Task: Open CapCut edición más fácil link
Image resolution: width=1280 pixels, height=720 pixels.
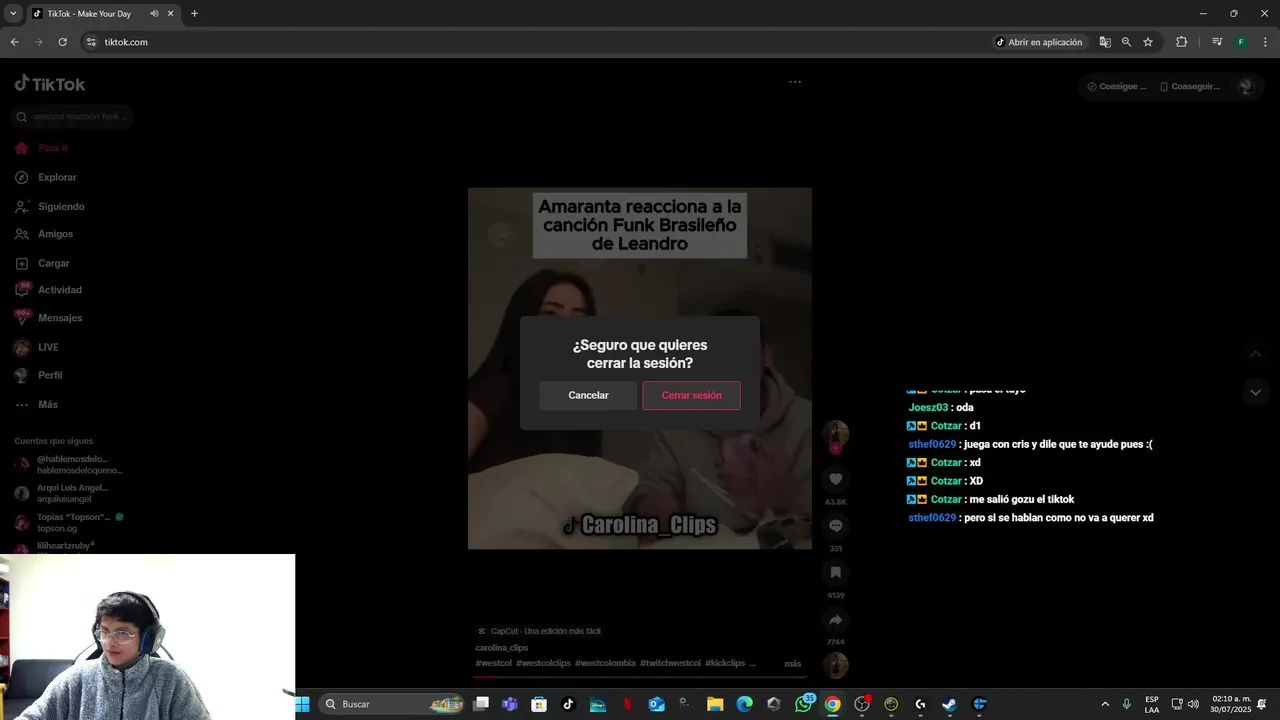Action: pos(540,631)
